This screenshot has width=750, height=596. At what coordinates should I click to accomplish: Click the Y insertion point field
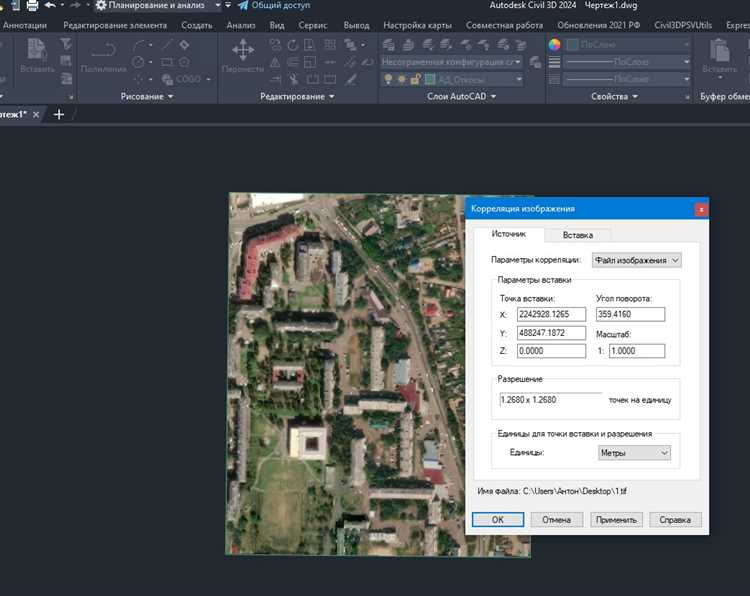click(551, 333)
